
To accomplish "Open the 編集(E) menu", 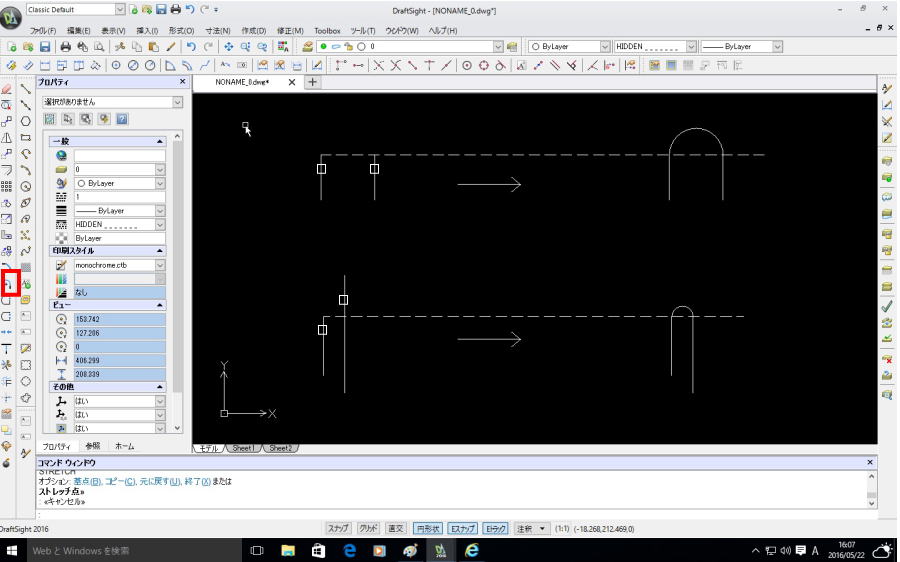I will pyautogui.click(x=79, y=30).
